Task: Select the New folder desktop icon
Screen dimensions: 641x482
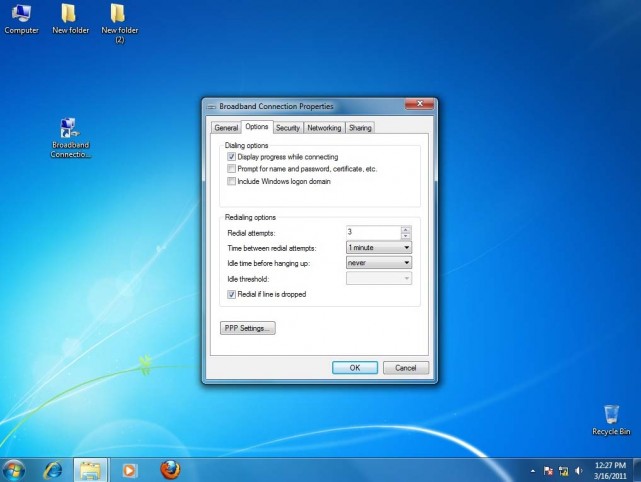Action: point(70,19)
